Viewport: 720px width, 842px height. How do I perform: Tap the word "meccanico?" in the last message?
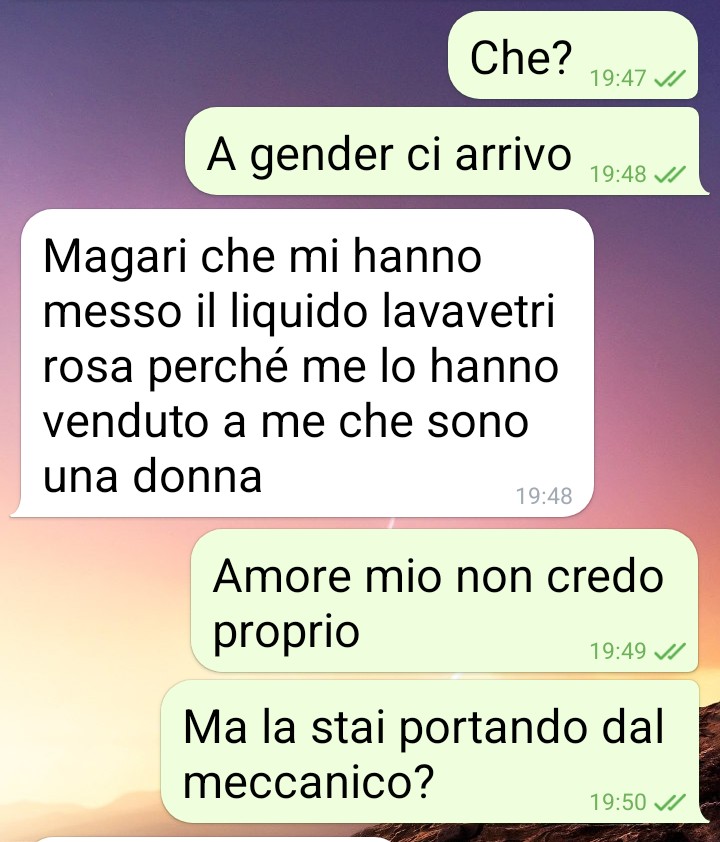point(308,782)
